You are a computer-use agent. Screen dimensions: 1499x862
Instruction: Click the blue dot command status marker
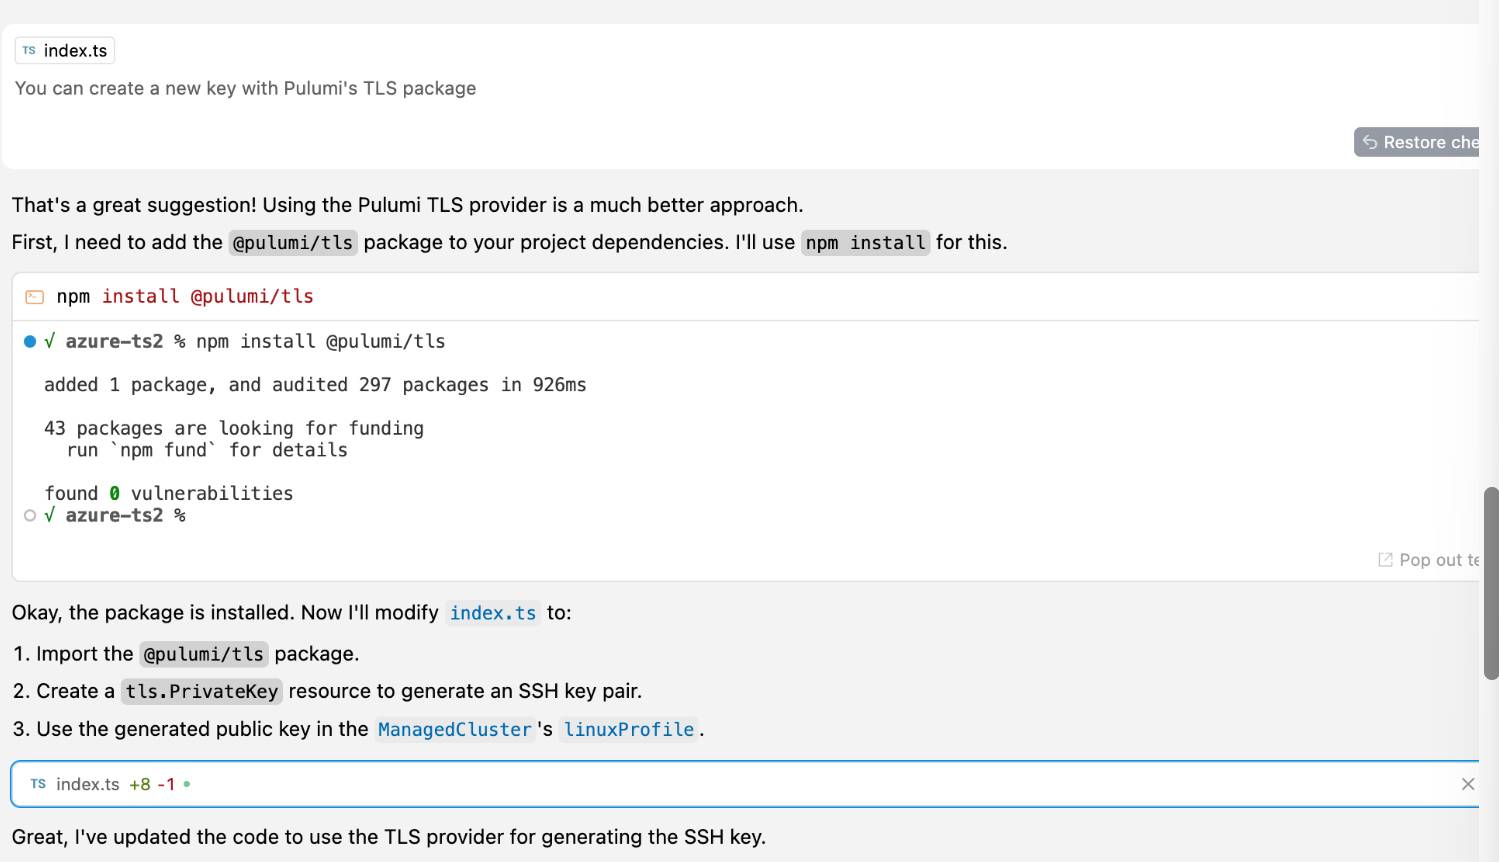(x=30, y=342)
